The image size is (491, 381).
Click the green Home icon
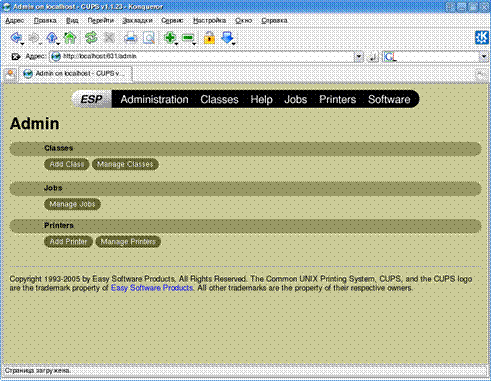(70, 38)
